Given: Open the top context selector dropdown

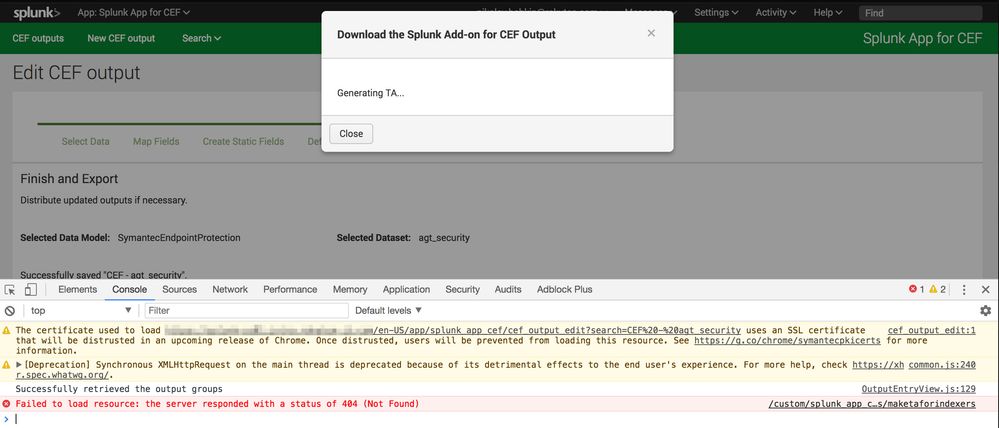Looking at the screenshot, I should click(82, 311).
